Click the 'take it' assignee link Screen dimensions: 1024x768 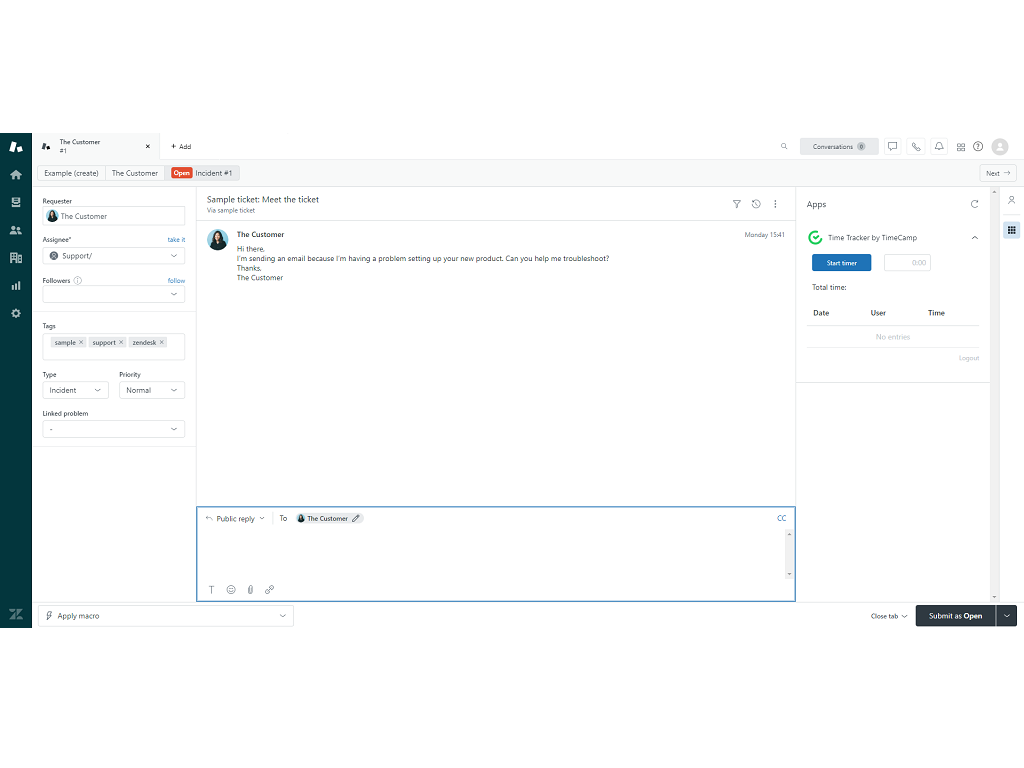point(176,240)
